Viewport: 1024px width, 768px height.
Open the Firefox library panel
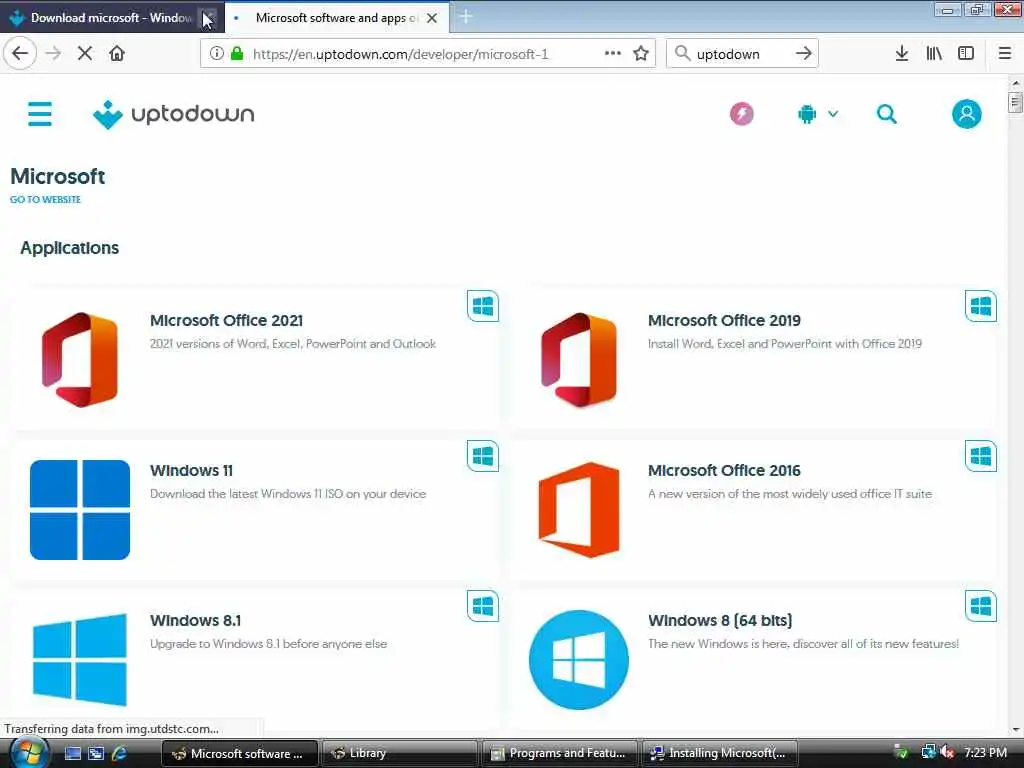[x=934, y=54]
